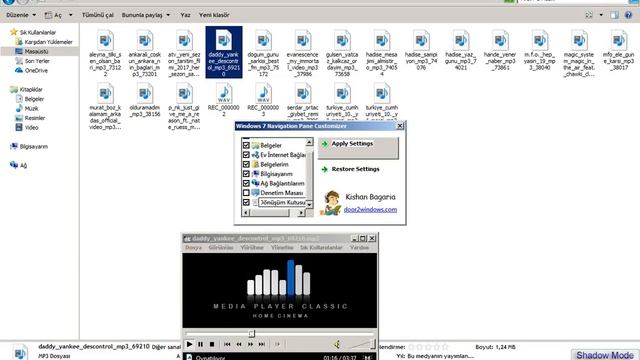The width and height of the screenshot is (640, 360).
Task: Toggle the preview pane icon
Action: [615, 15]
